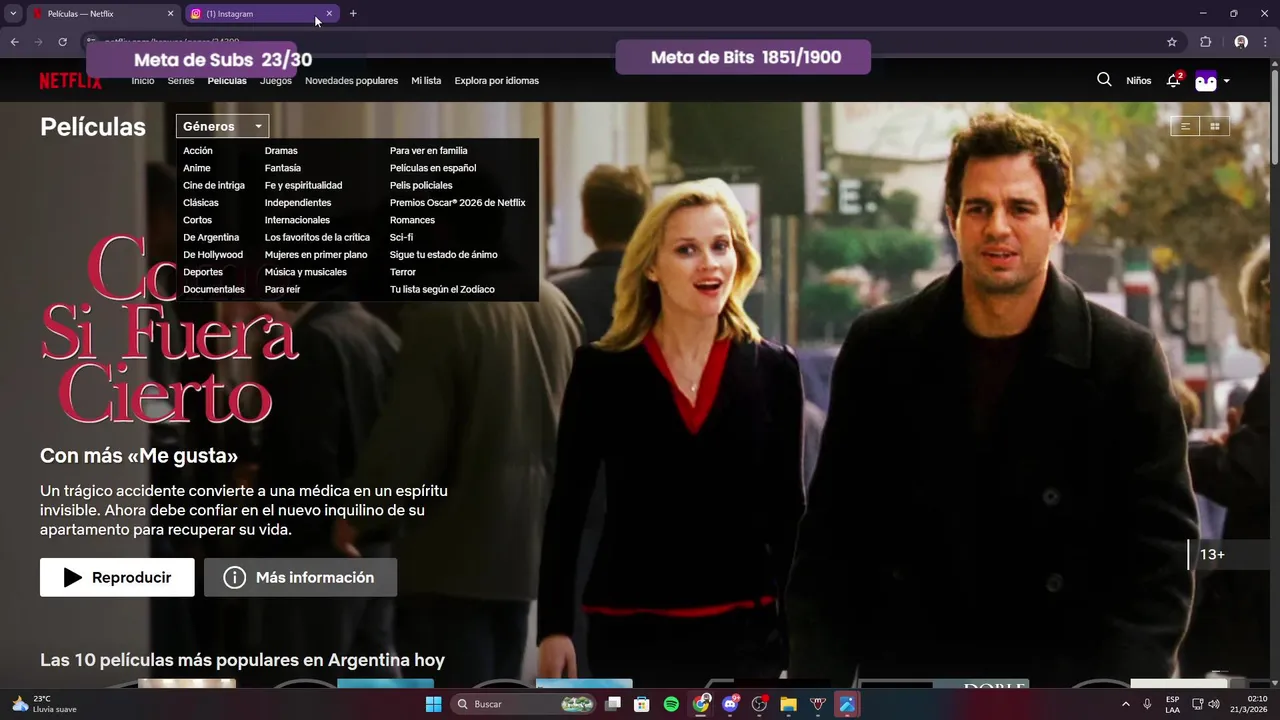
Task: Select the Anime genre
Action: pos(197,168)
